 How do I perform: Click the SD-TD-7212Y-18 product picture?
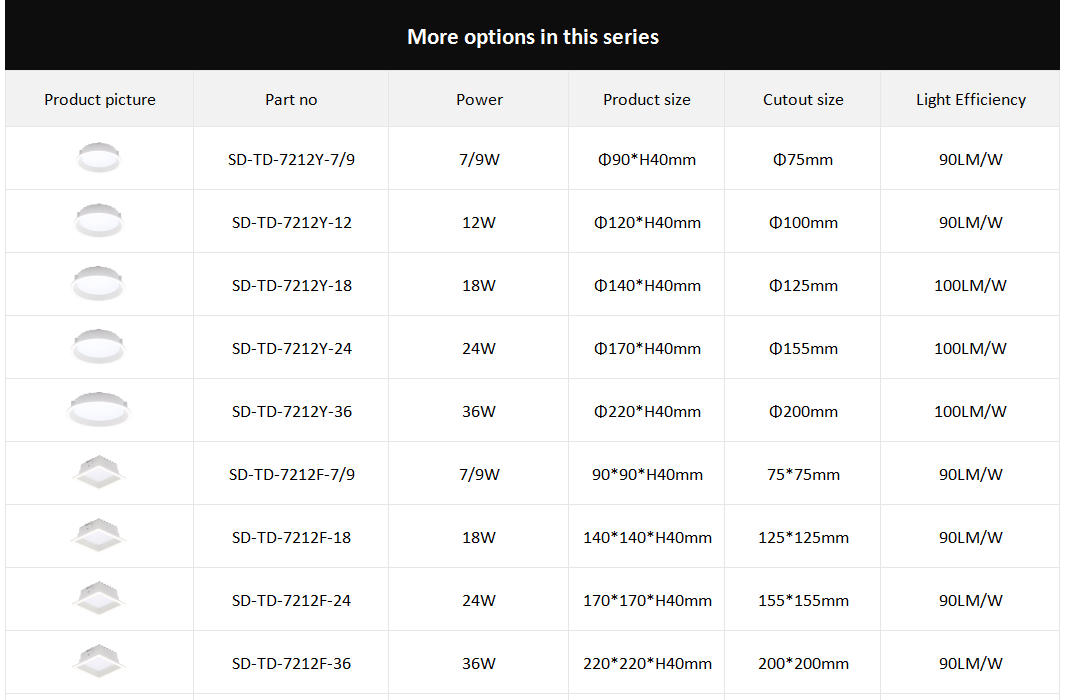point(98,284)
